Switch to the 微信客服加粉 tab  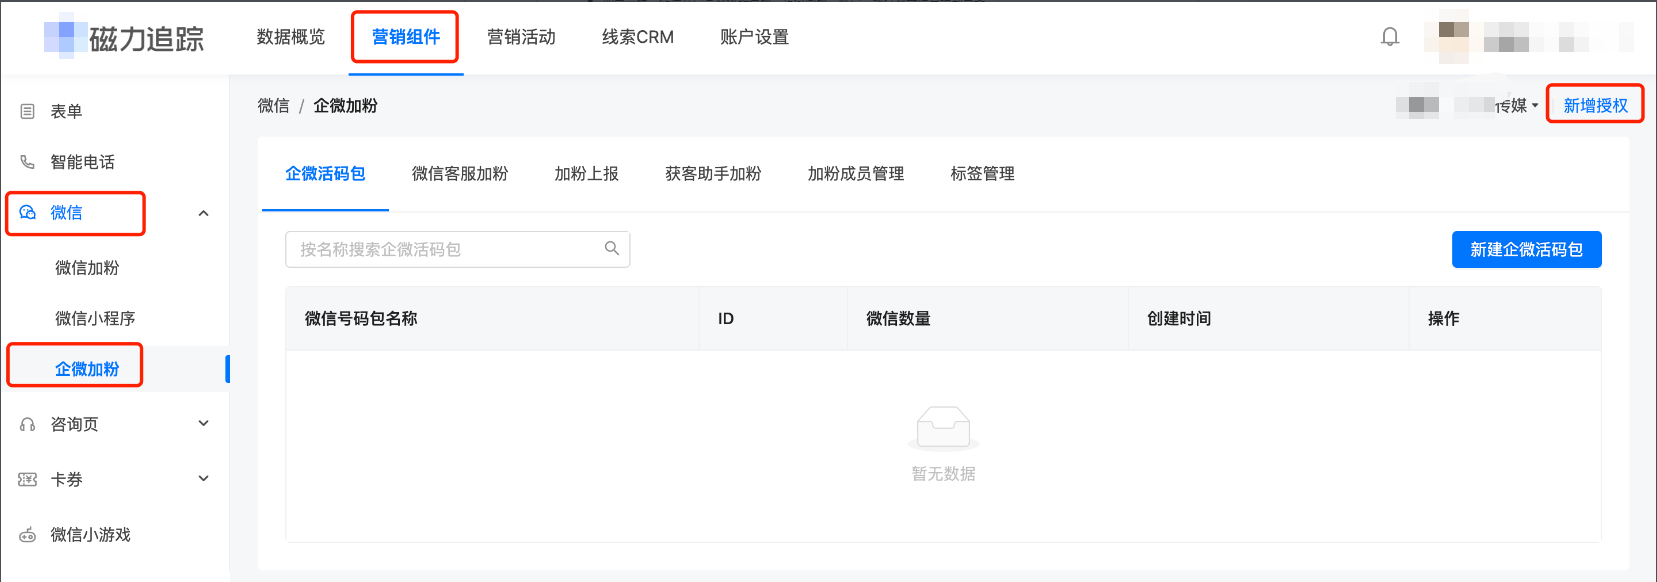click(x=460, y=174)
